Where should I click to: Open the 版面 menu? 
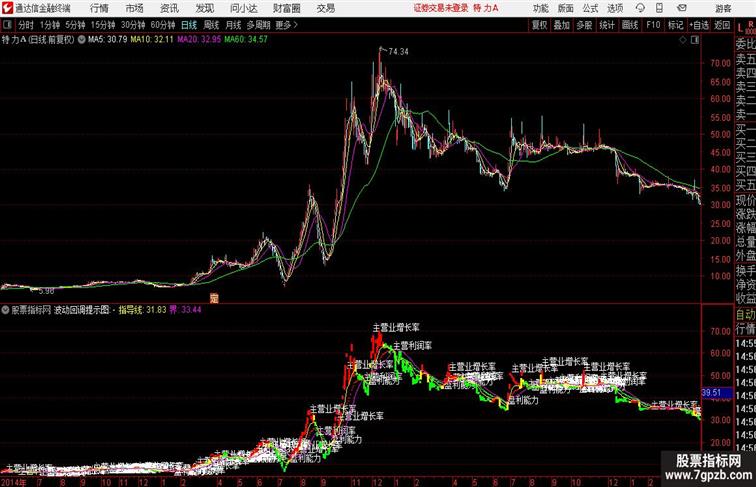coord(566,8)
